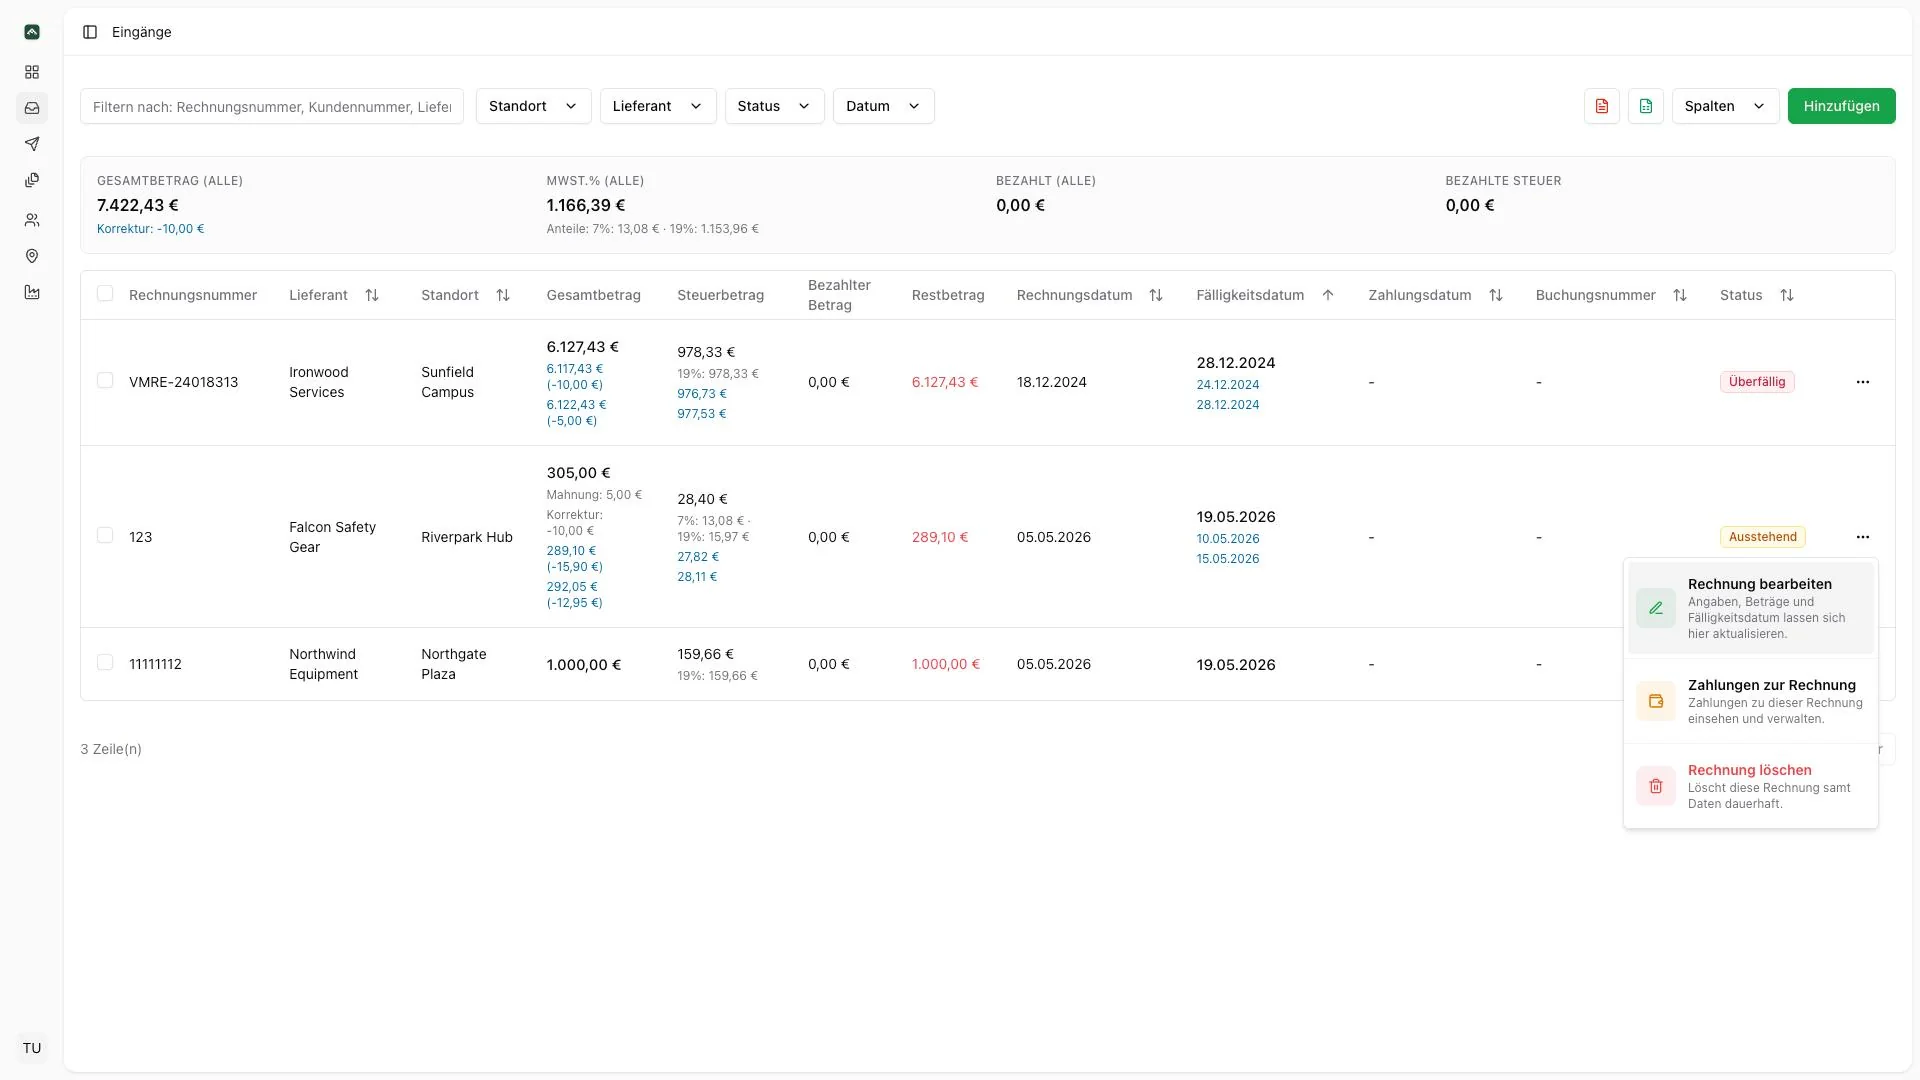Screen dimensions: 1920x1080
Task: Sort by Standort column arrows
Action: tap(503, 295)
